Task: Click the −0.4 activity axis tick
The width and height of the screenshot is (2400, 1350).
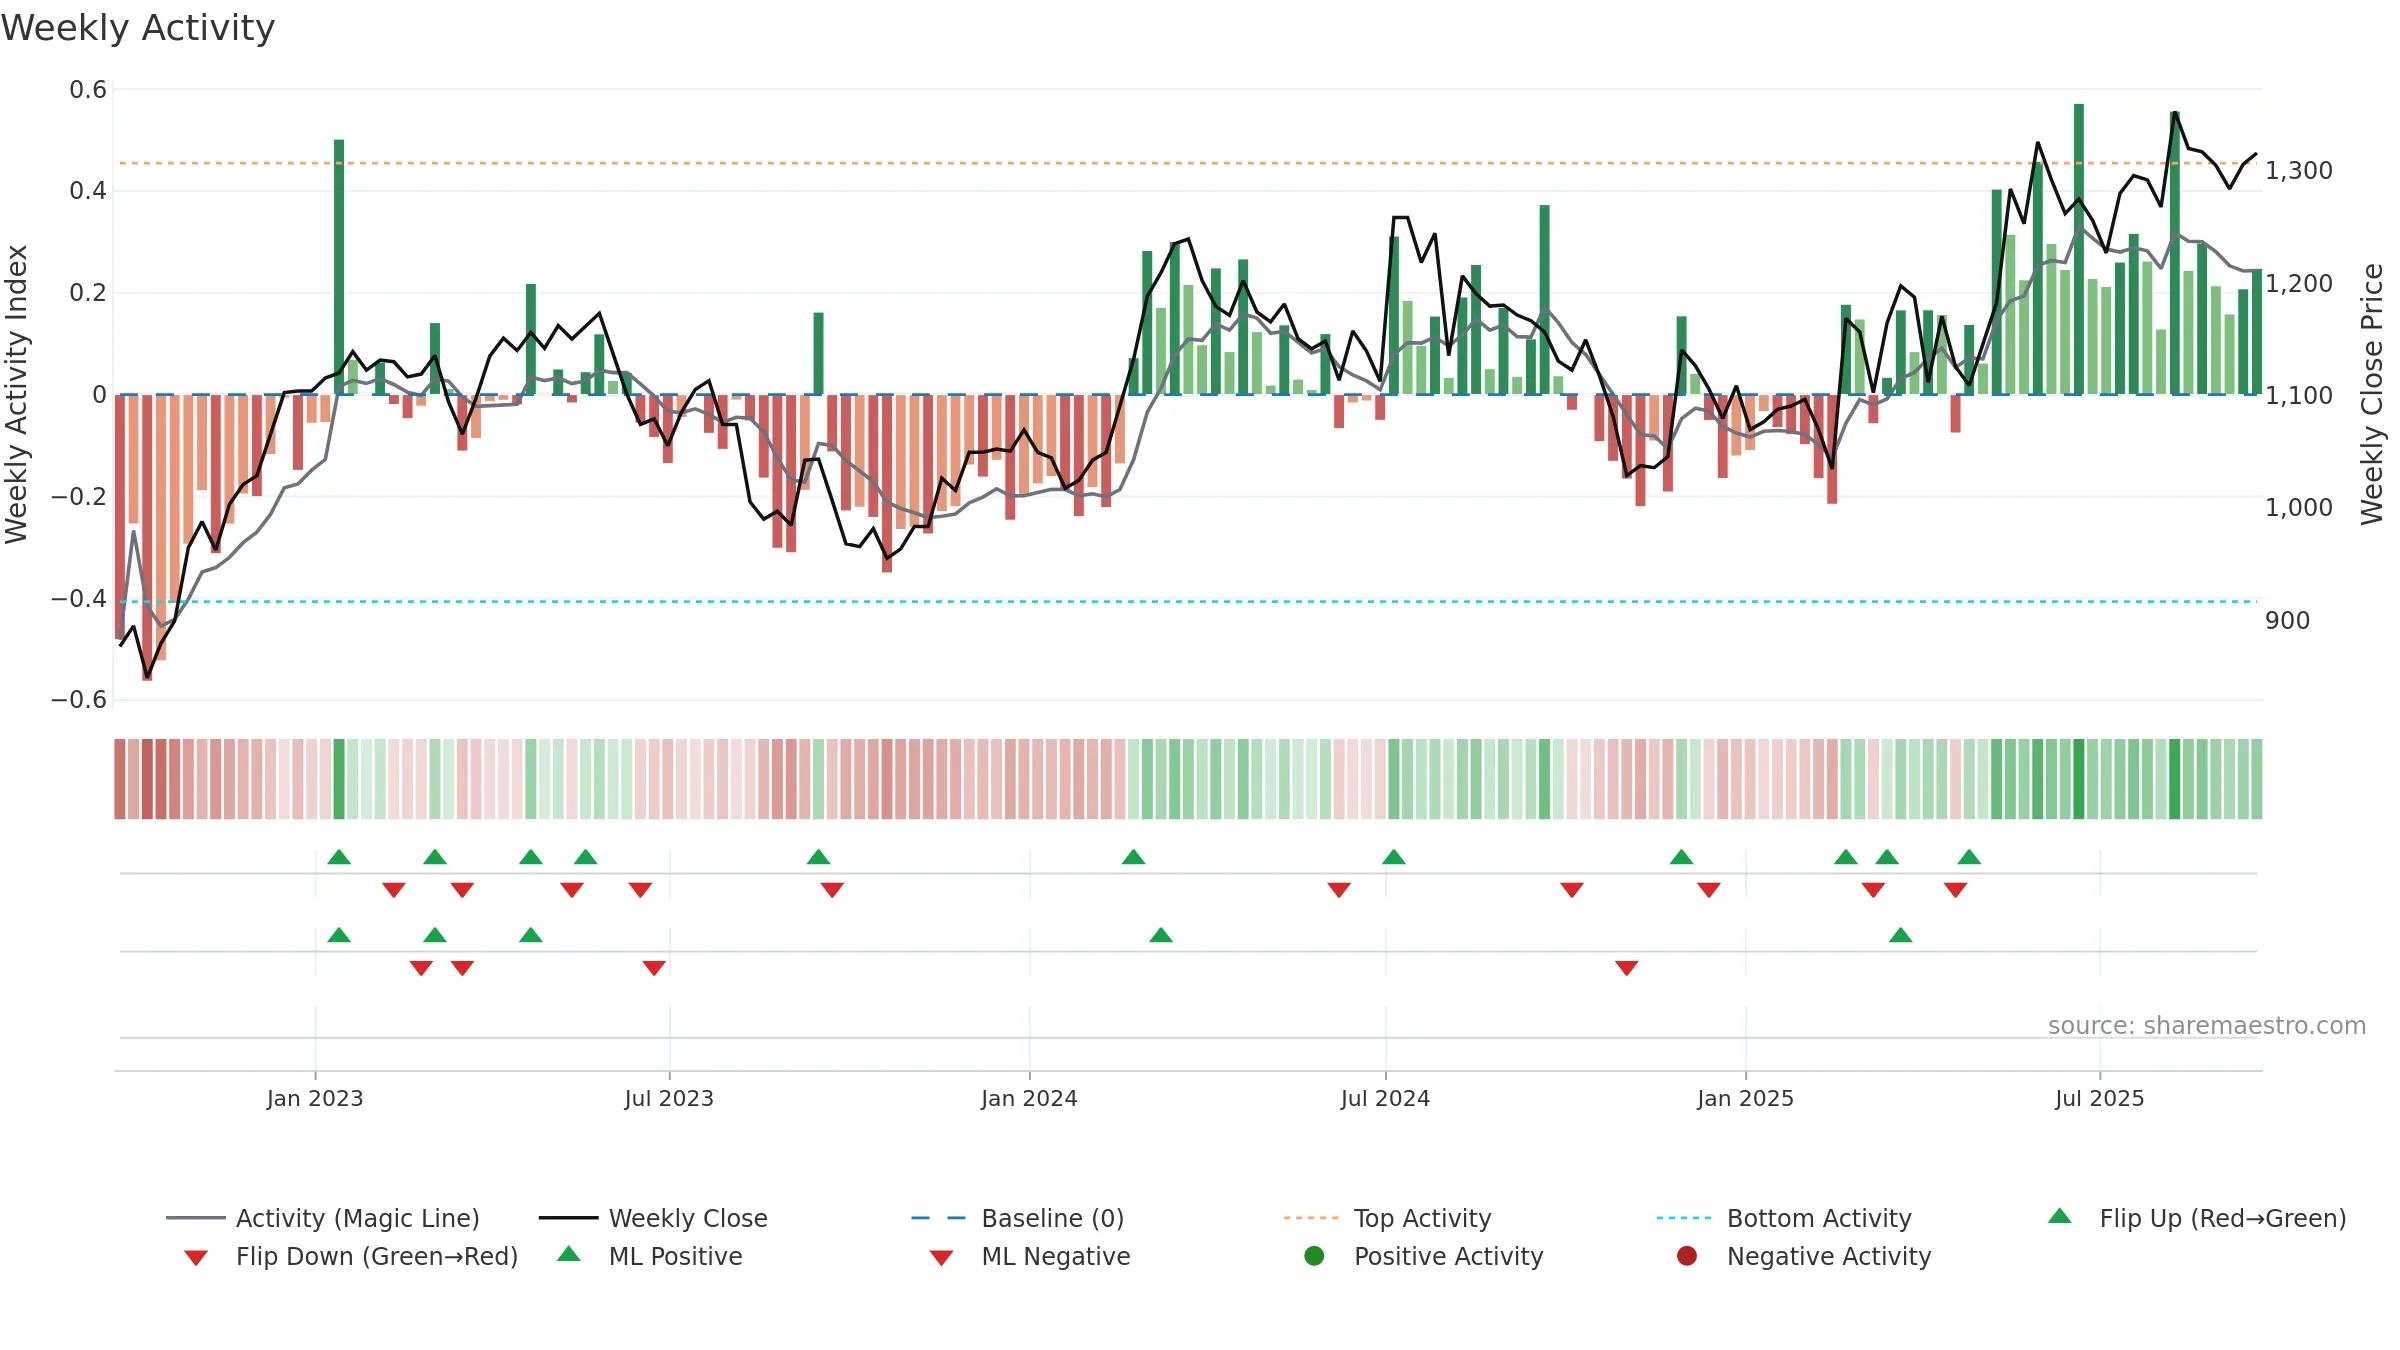Action: coord(79,598)
